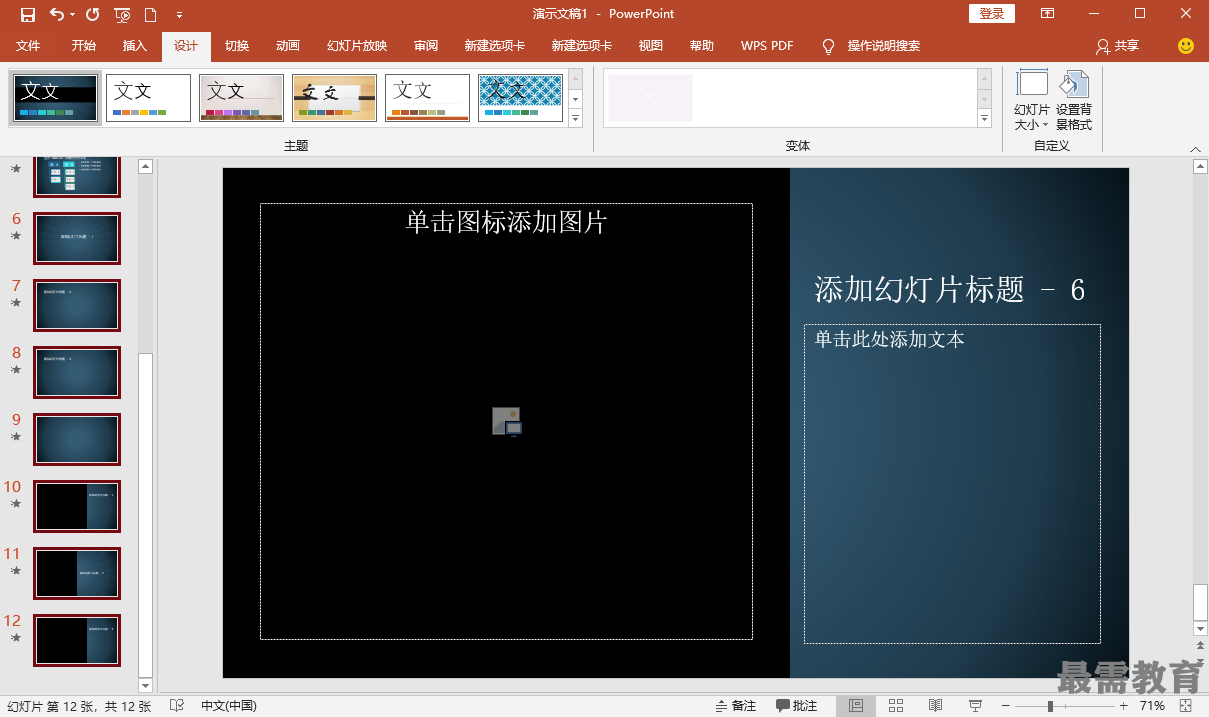Click the spell check icon in status bar
Image resolution: width=1209 pixels, height=717 pixels.
177,706
